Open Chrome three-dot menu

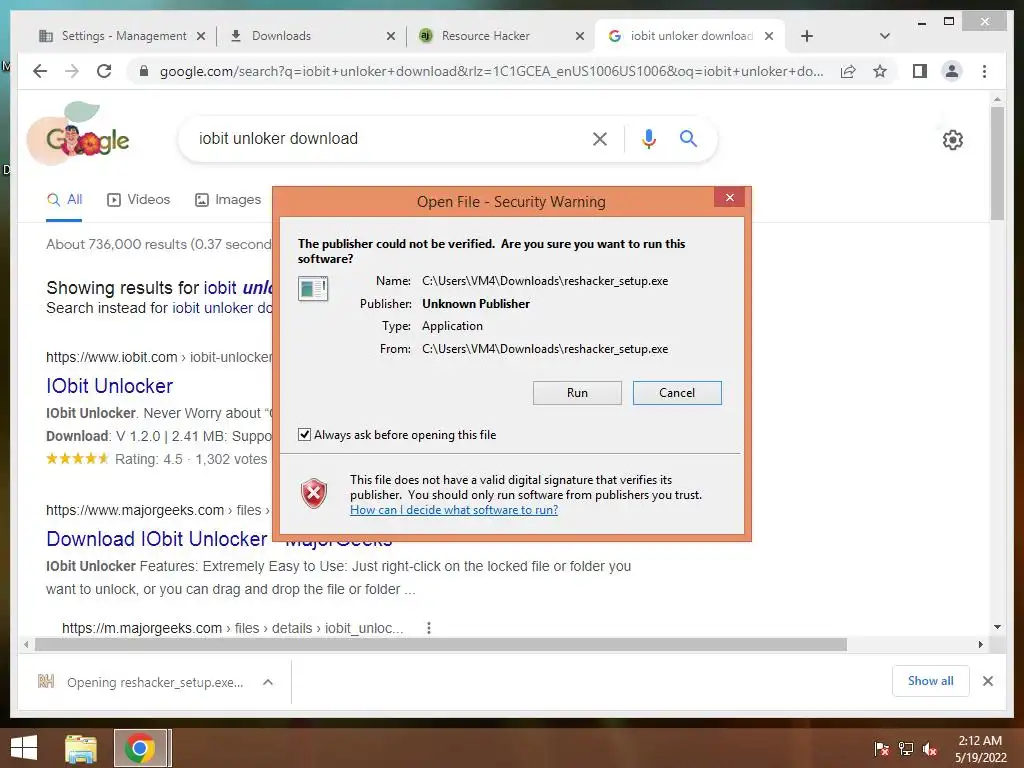point(984,71)
